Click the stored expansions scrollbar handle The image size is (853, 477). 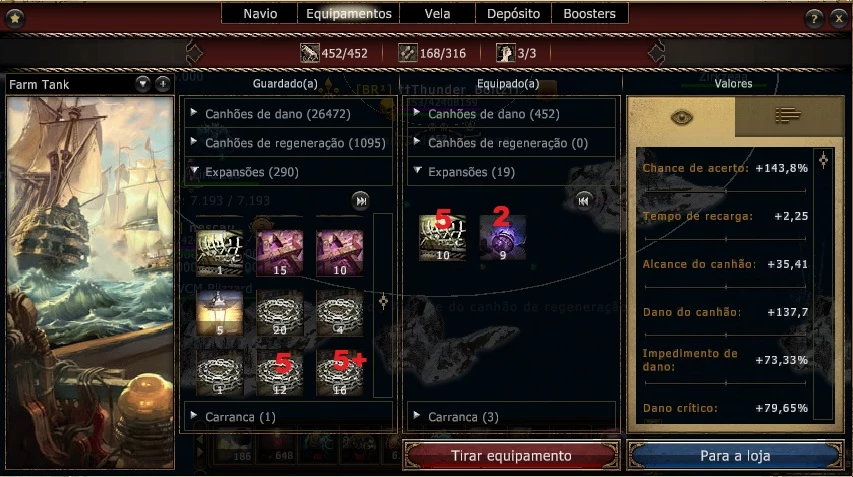coord(384,301)
